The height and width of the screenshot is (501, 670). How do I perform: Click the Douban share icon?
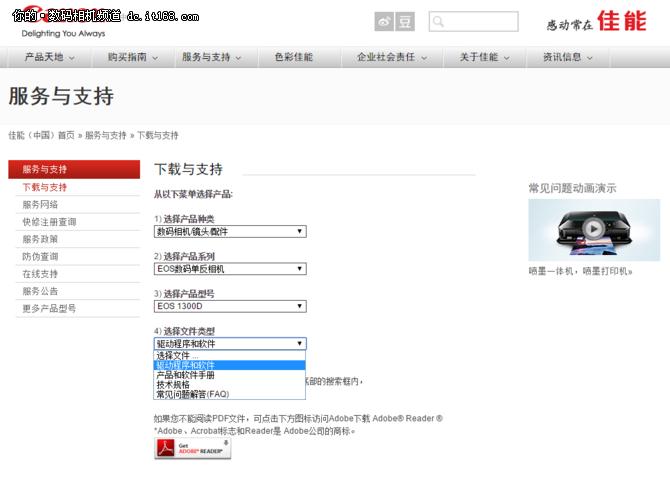(405, 21)
